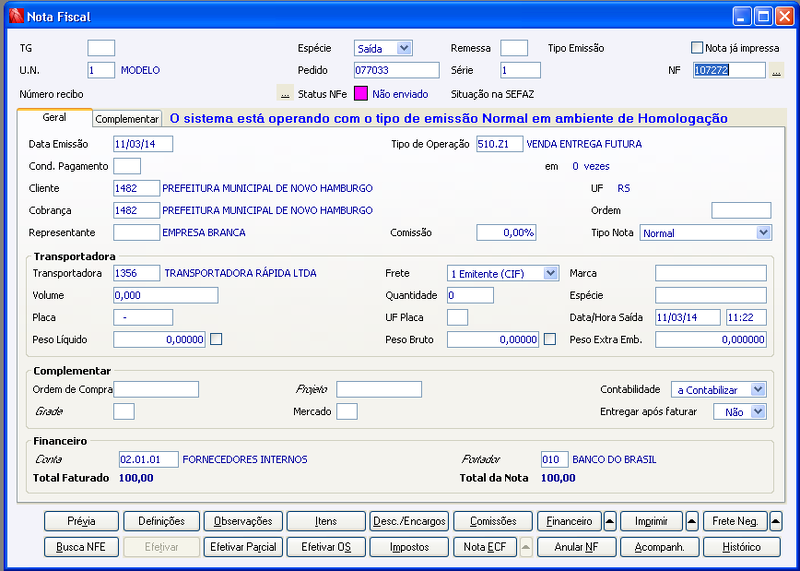This screenshot has width=800, height=571.
Task: Click the Nota Fiscal title bar app icon
Action: click(x=16, y=16)
